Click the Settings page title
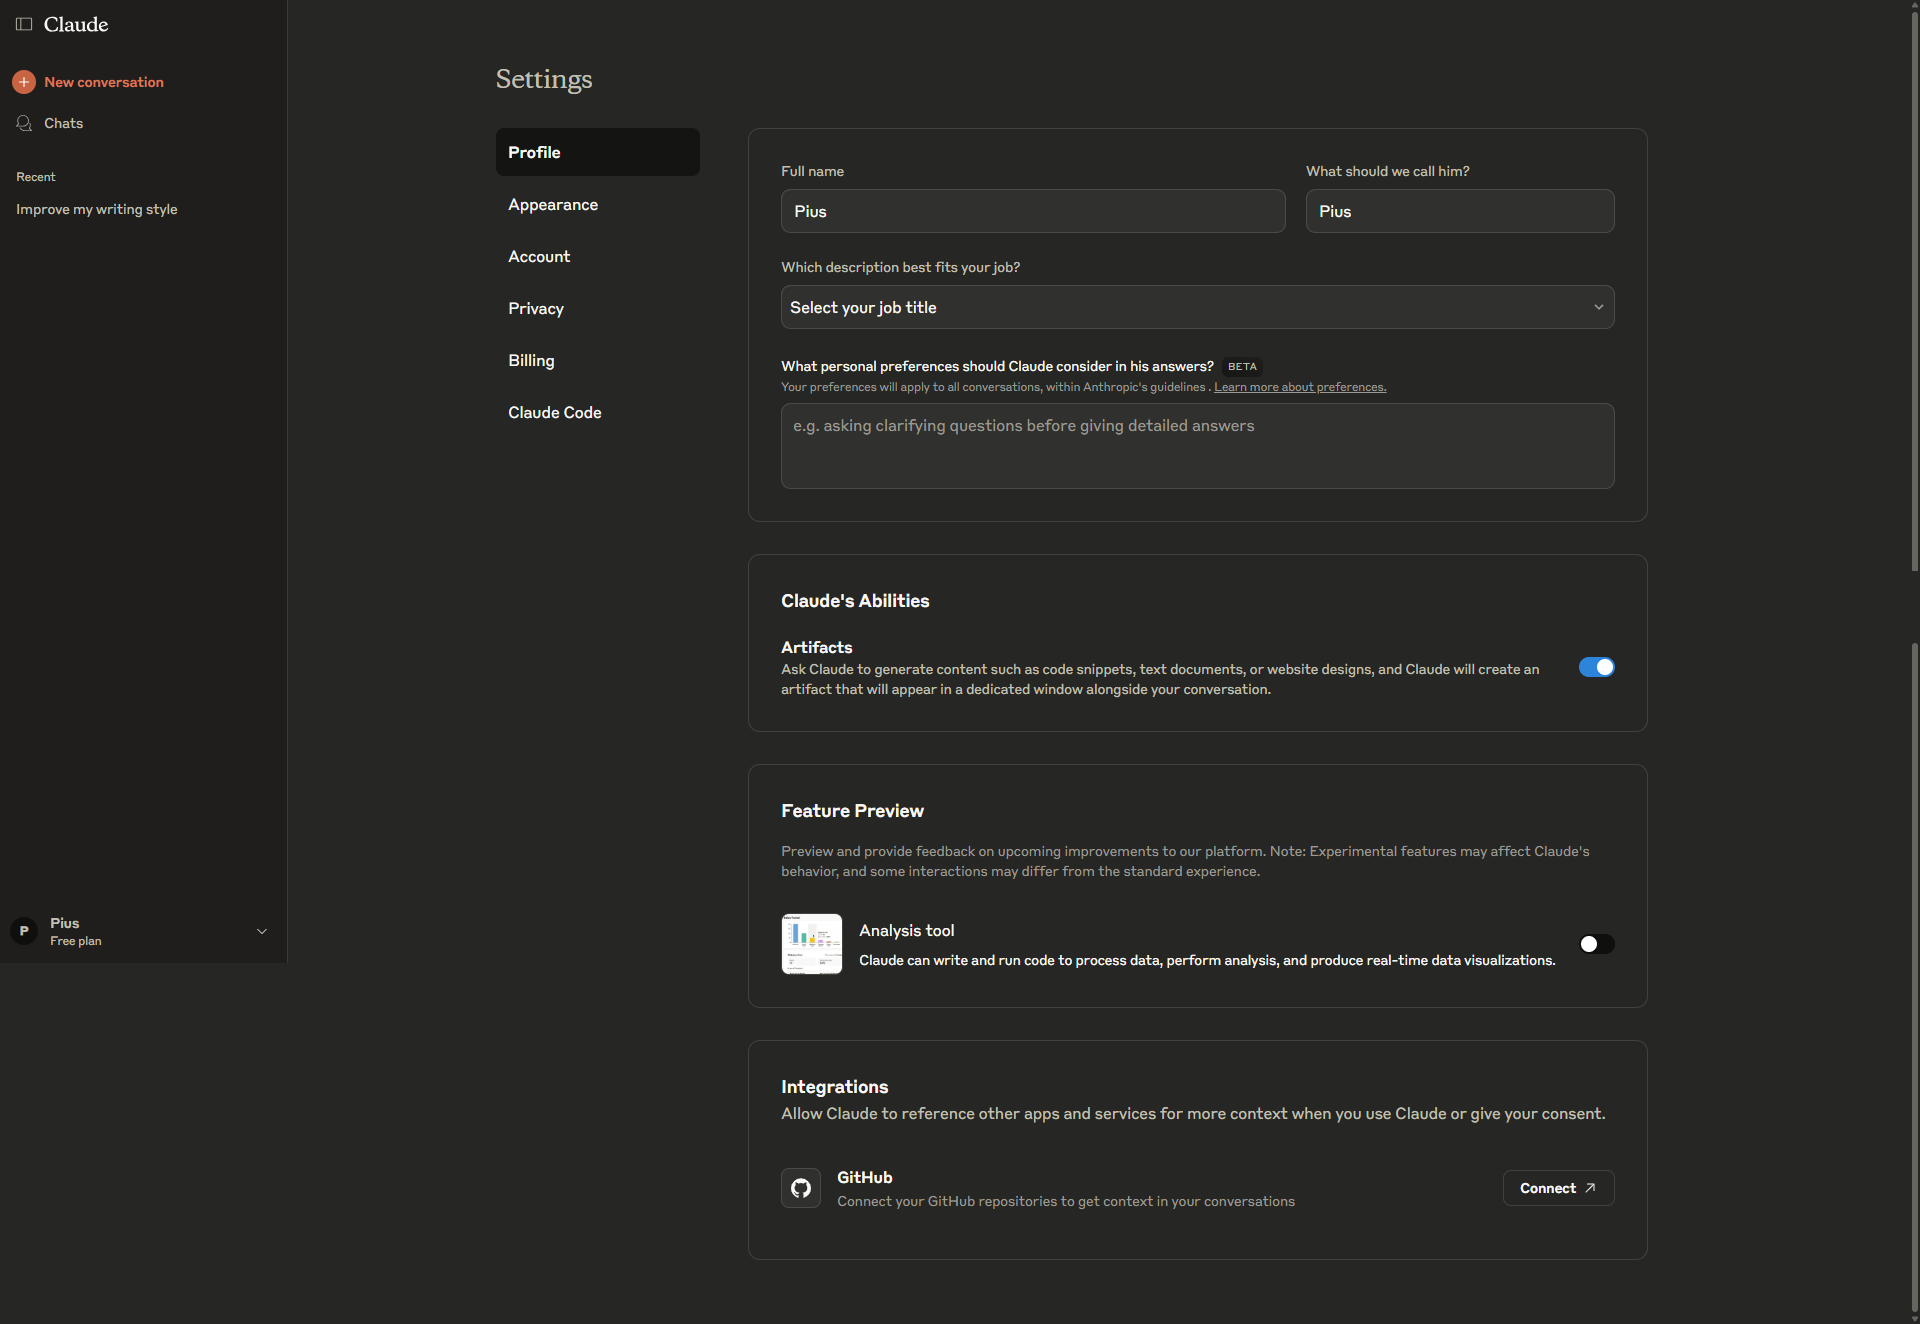The image size is (1920, 1324). 544,79
